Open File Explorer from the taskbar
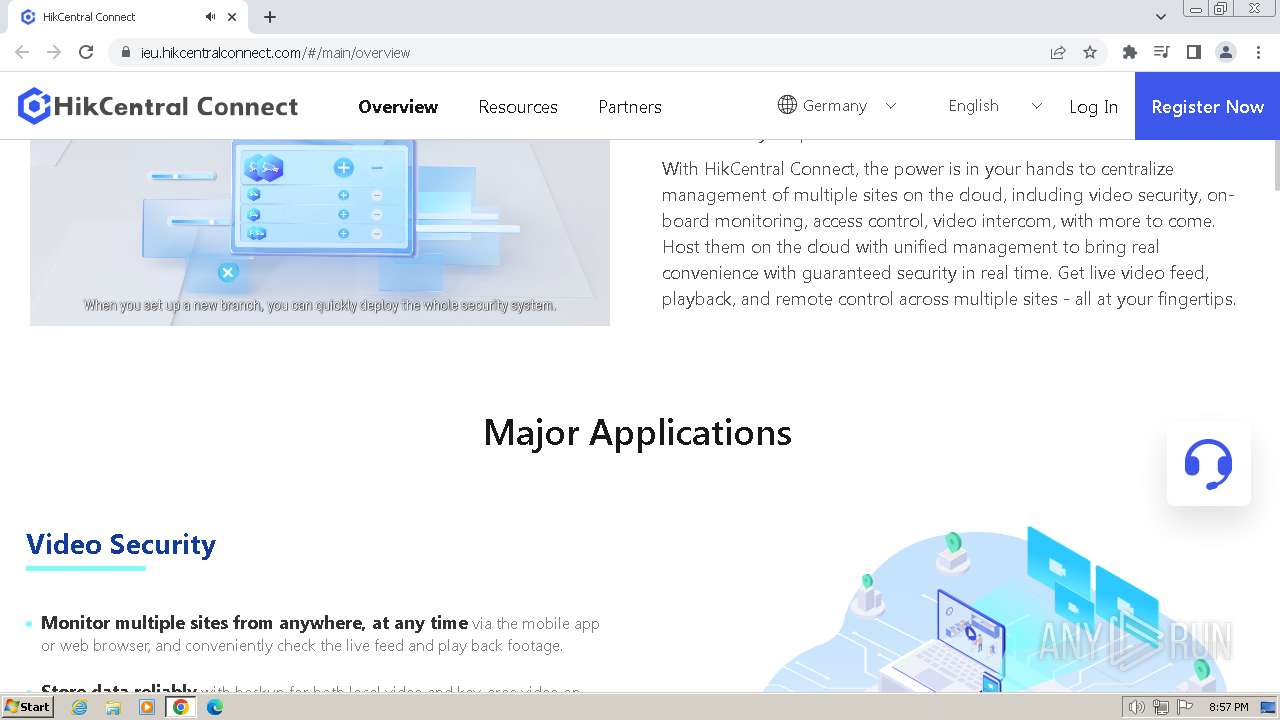The height and width of the screenshot is (720, 1280). (113, 707)
